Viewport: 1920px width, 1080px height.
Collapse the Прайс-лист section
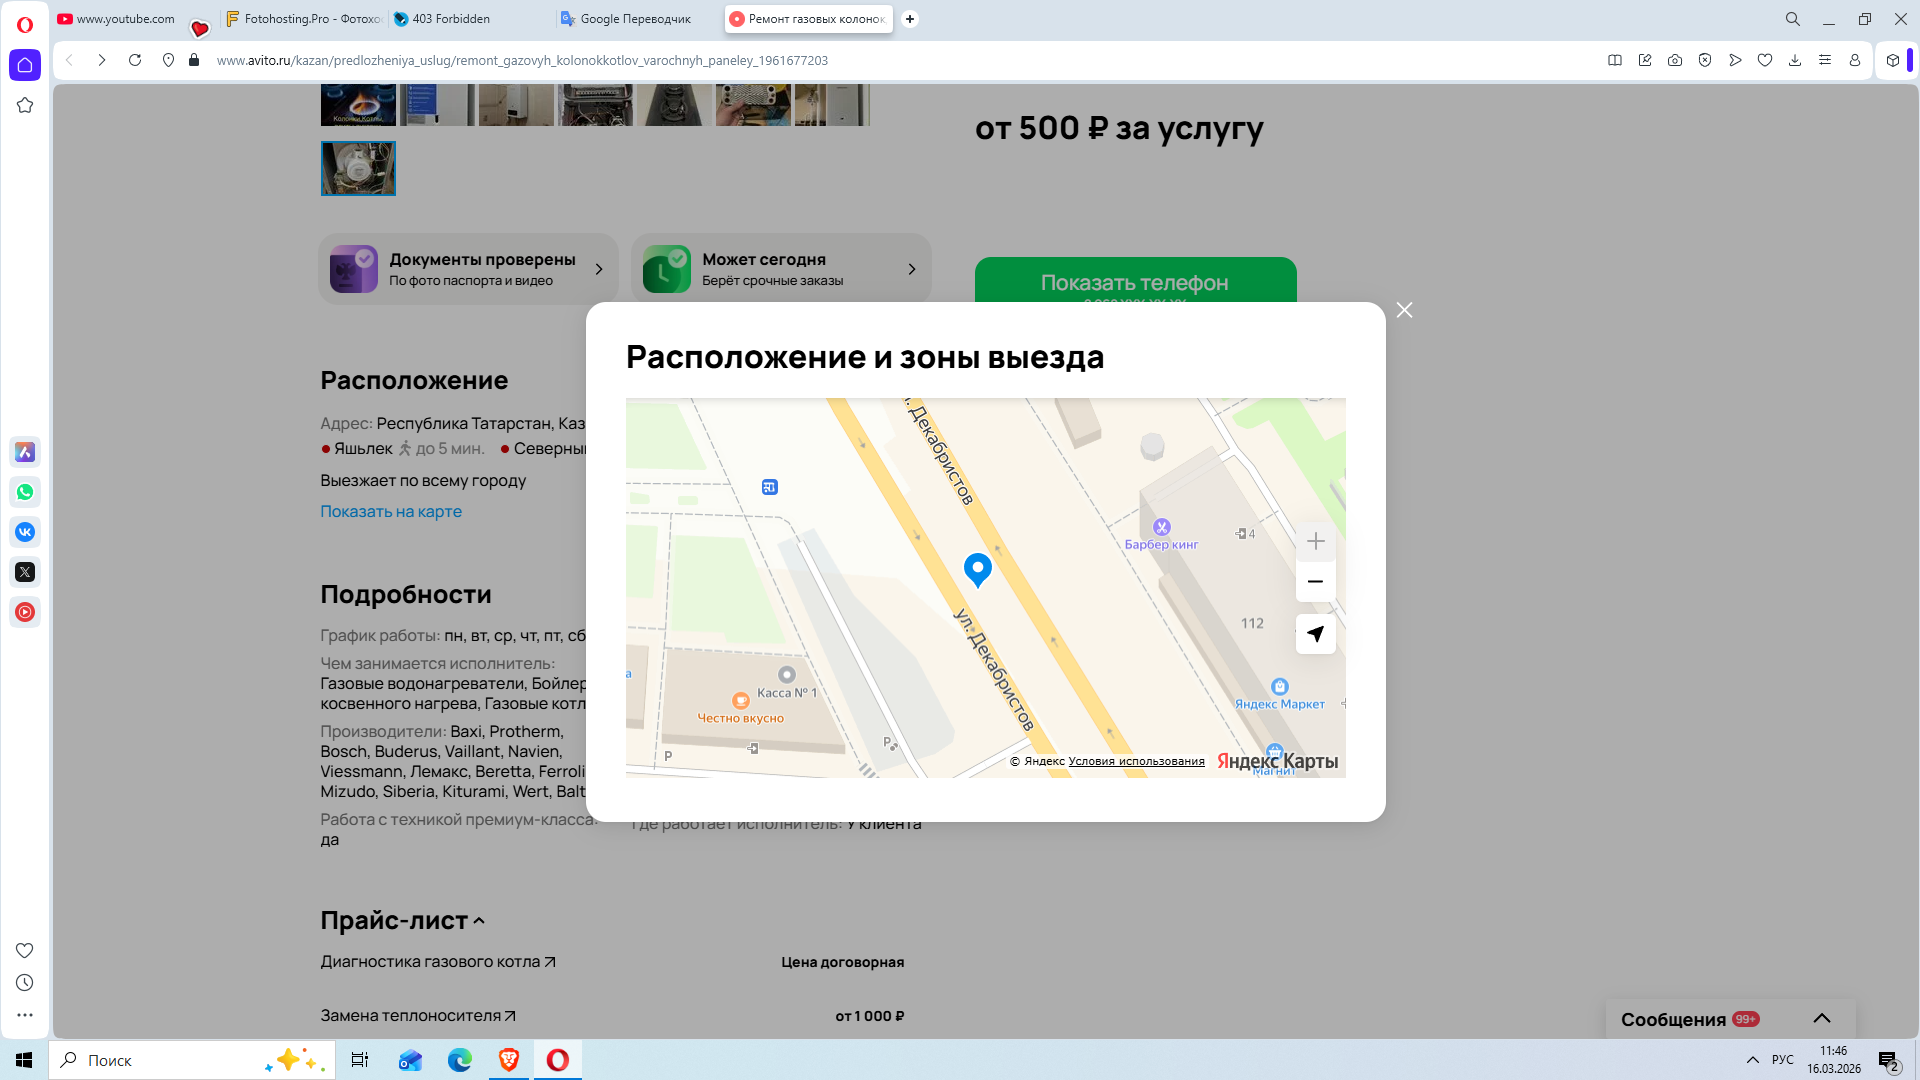479,921
